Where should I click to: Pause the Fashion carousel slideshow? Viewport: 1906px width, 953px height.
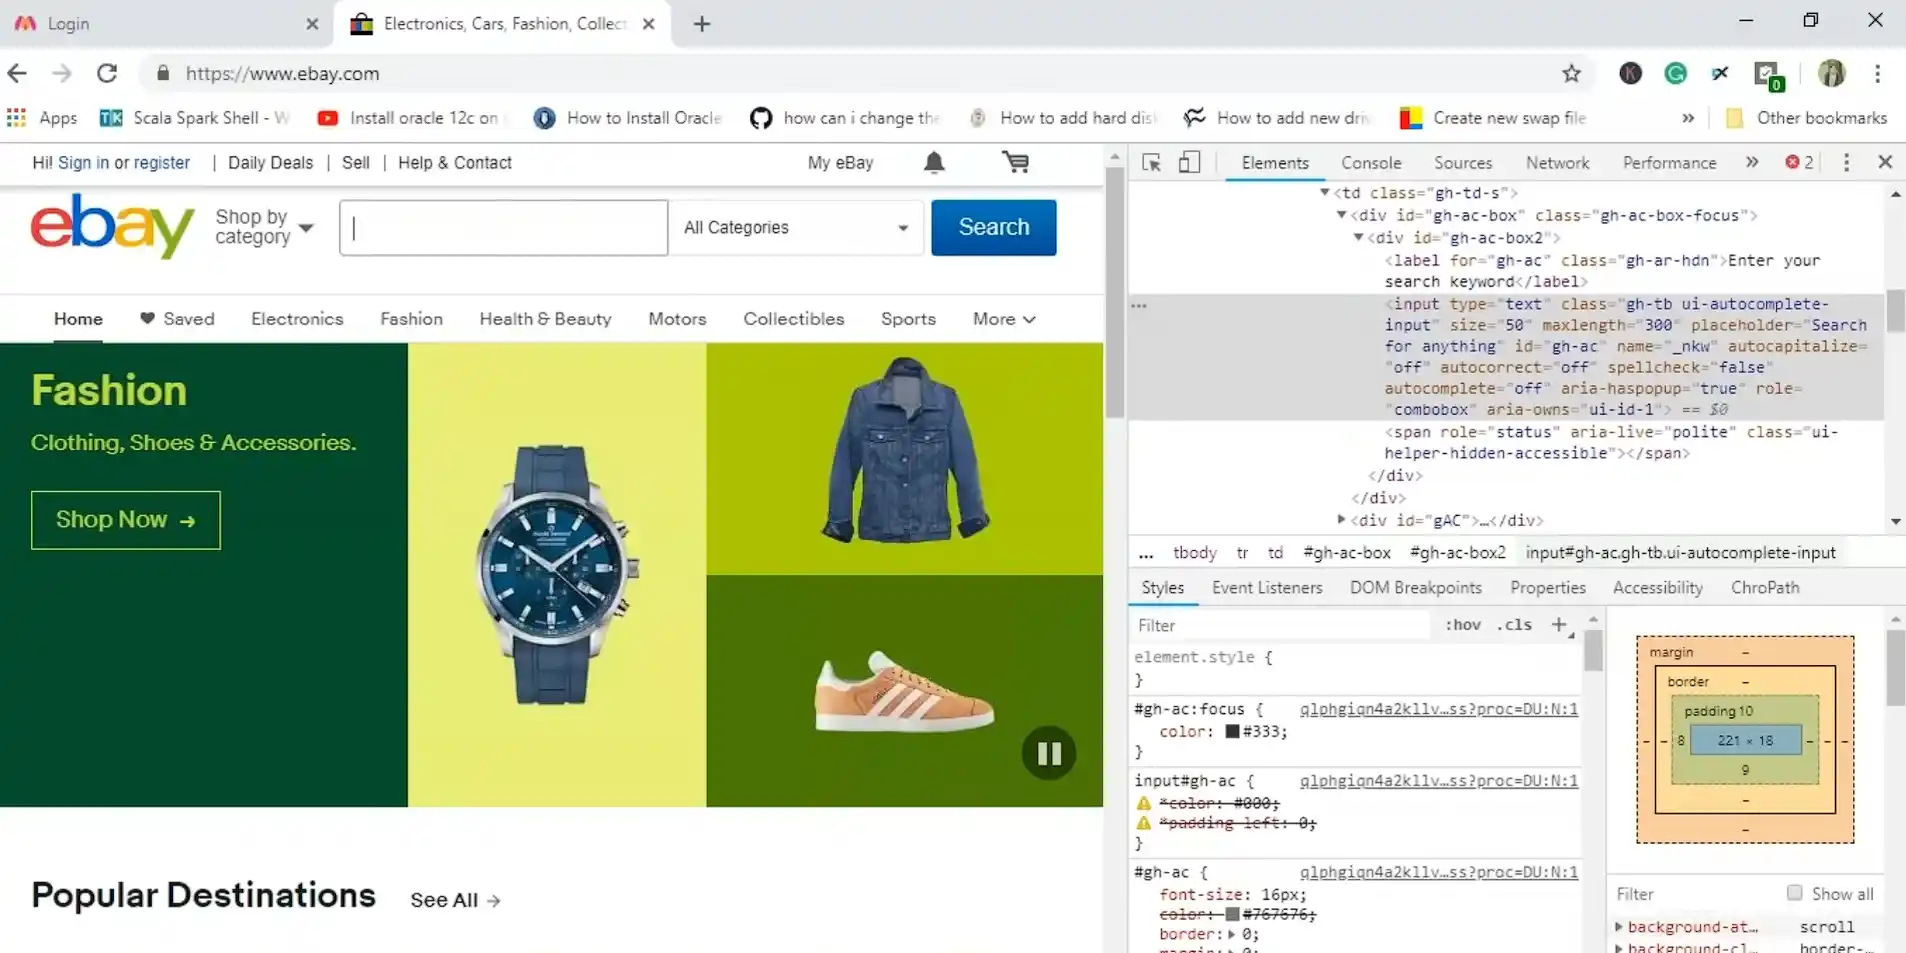[x=1049, y=753]
